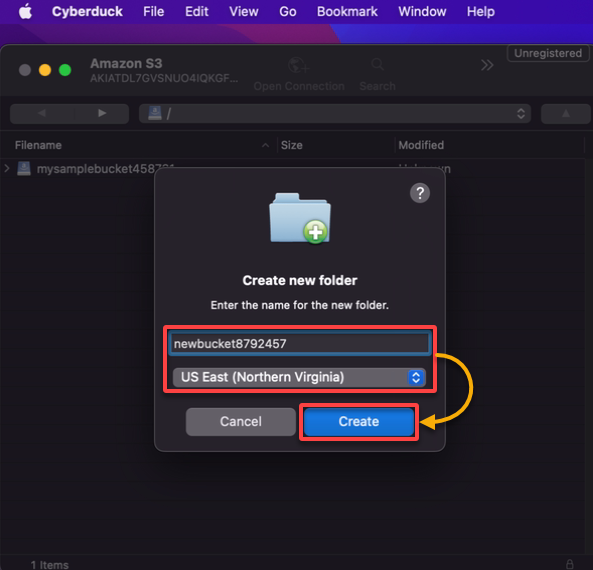Click the back navigation arrow
Screen dimensions: 593x570
point(42,113)
